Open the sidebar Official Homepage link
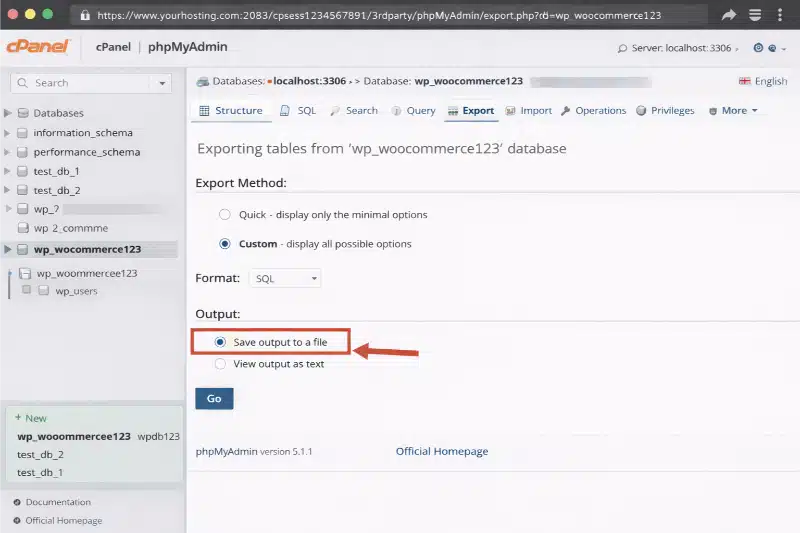The image size is (800, 533). point(64,521)
